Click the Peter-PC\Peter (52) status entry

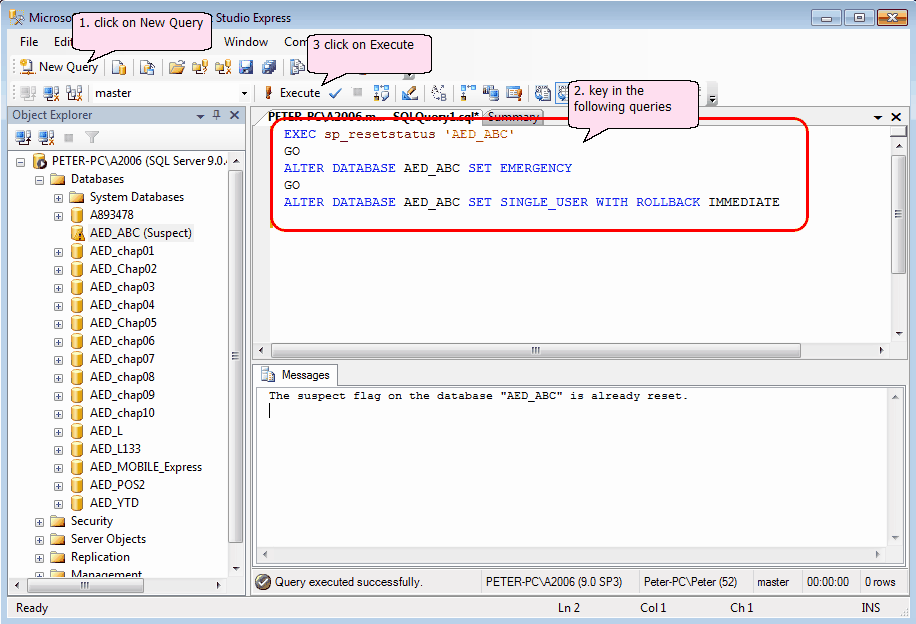tap(691, 582)
